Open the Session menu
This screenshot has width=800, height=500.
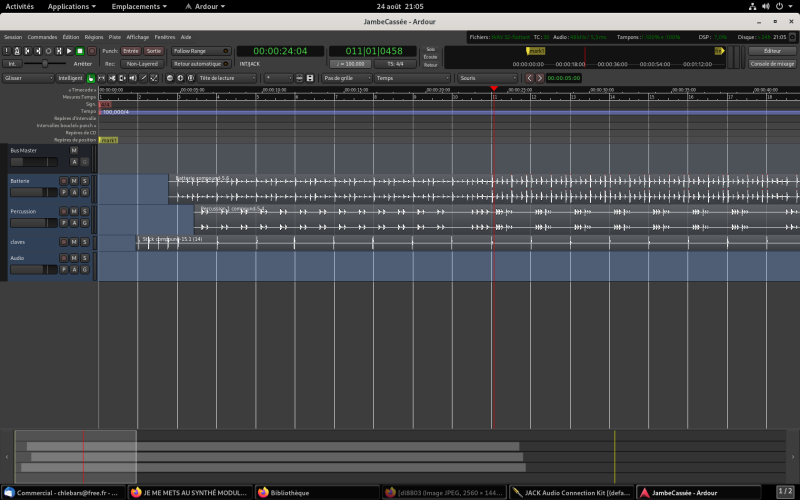point(12,36)
